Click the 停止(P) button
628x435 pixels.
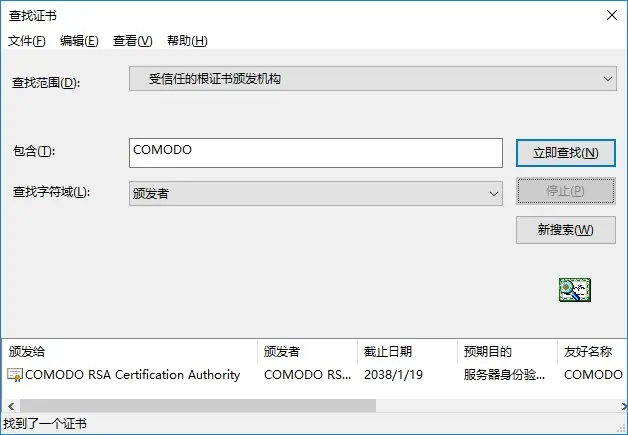click(x=566, y=191)
